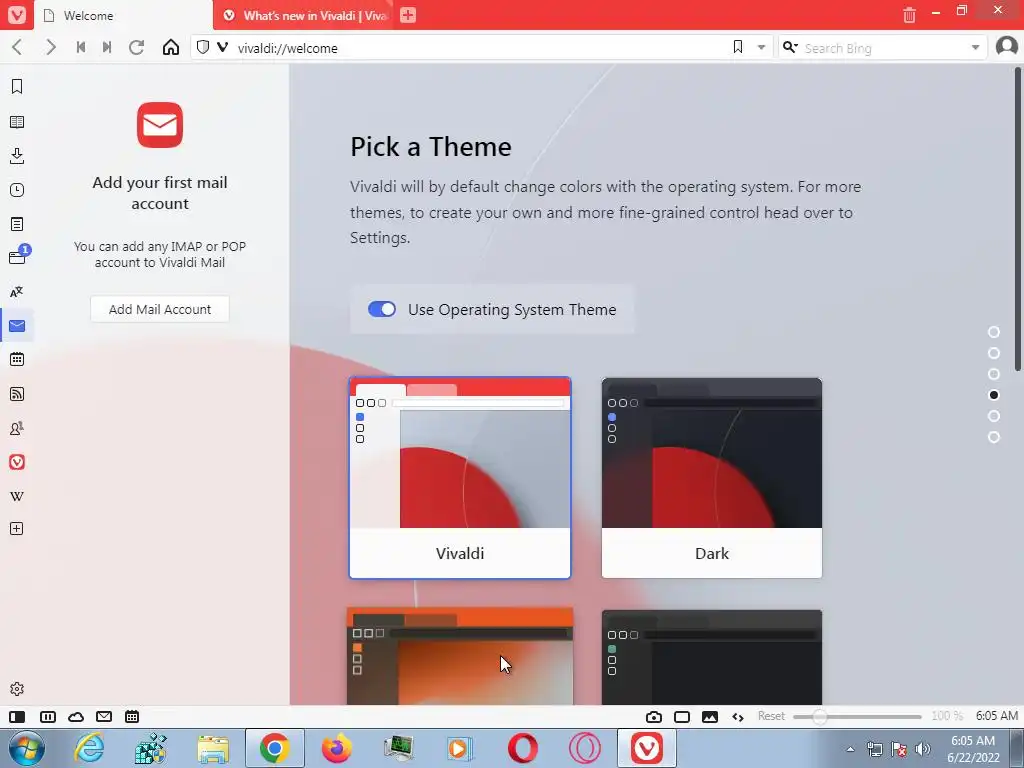Open the Reading List panel
The height and width of the screenshot is (768, 1024).
click(17, 121)
